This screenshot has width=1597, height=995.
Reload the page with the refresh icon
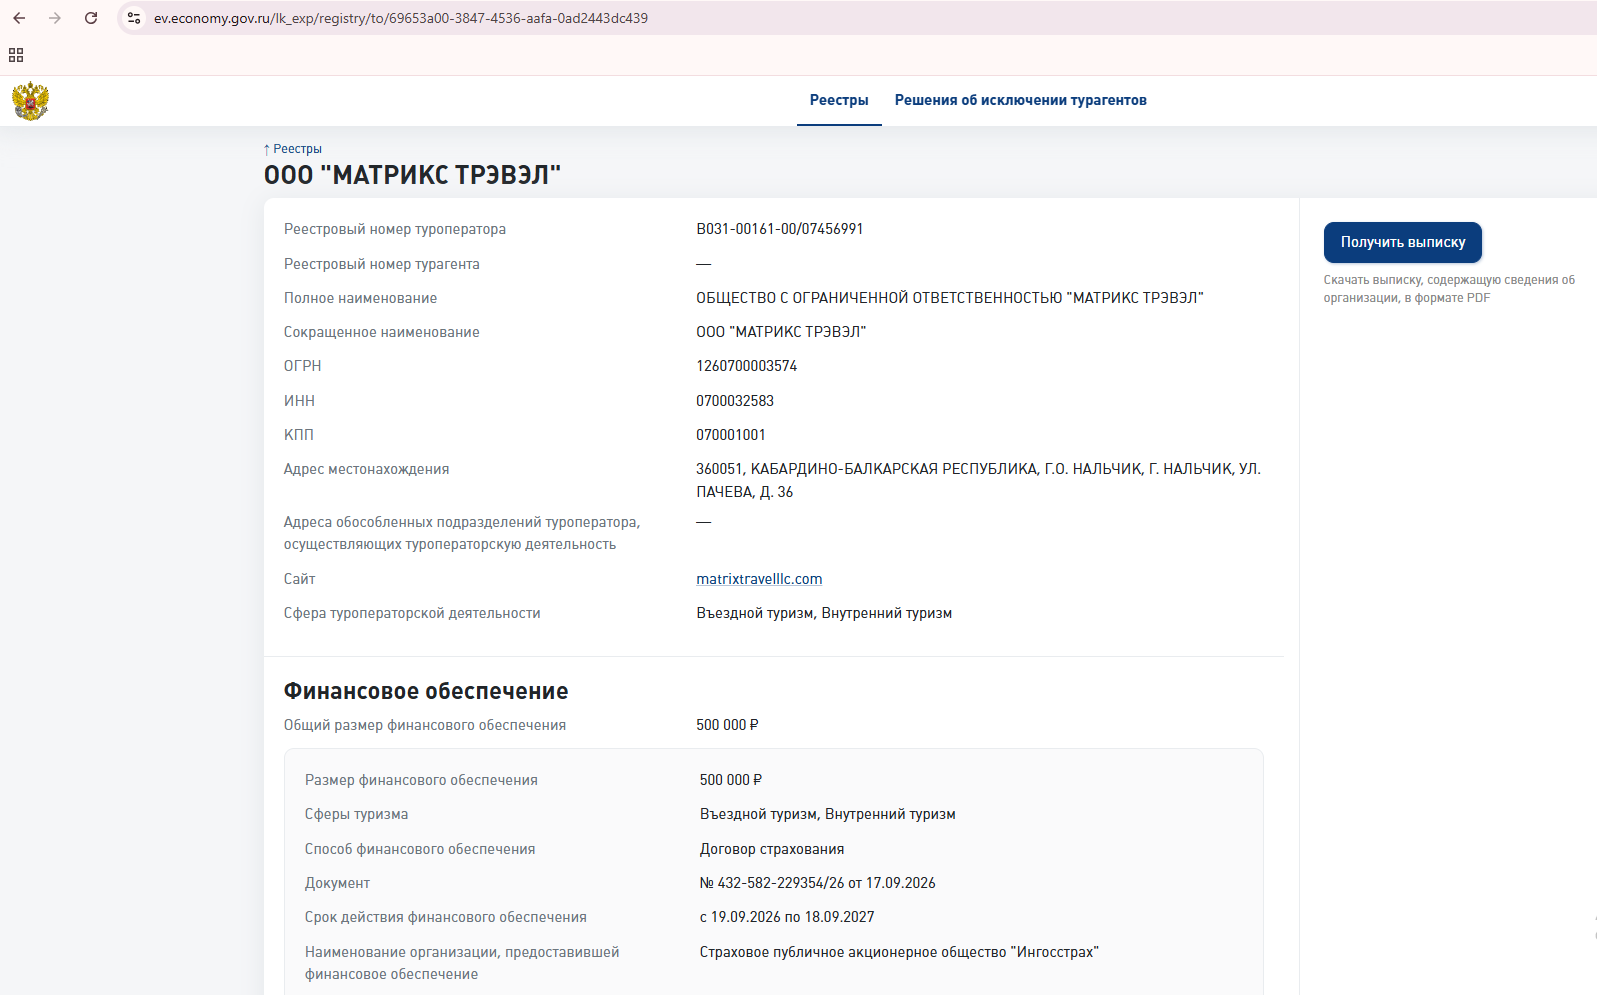click(x=91, y=18)
